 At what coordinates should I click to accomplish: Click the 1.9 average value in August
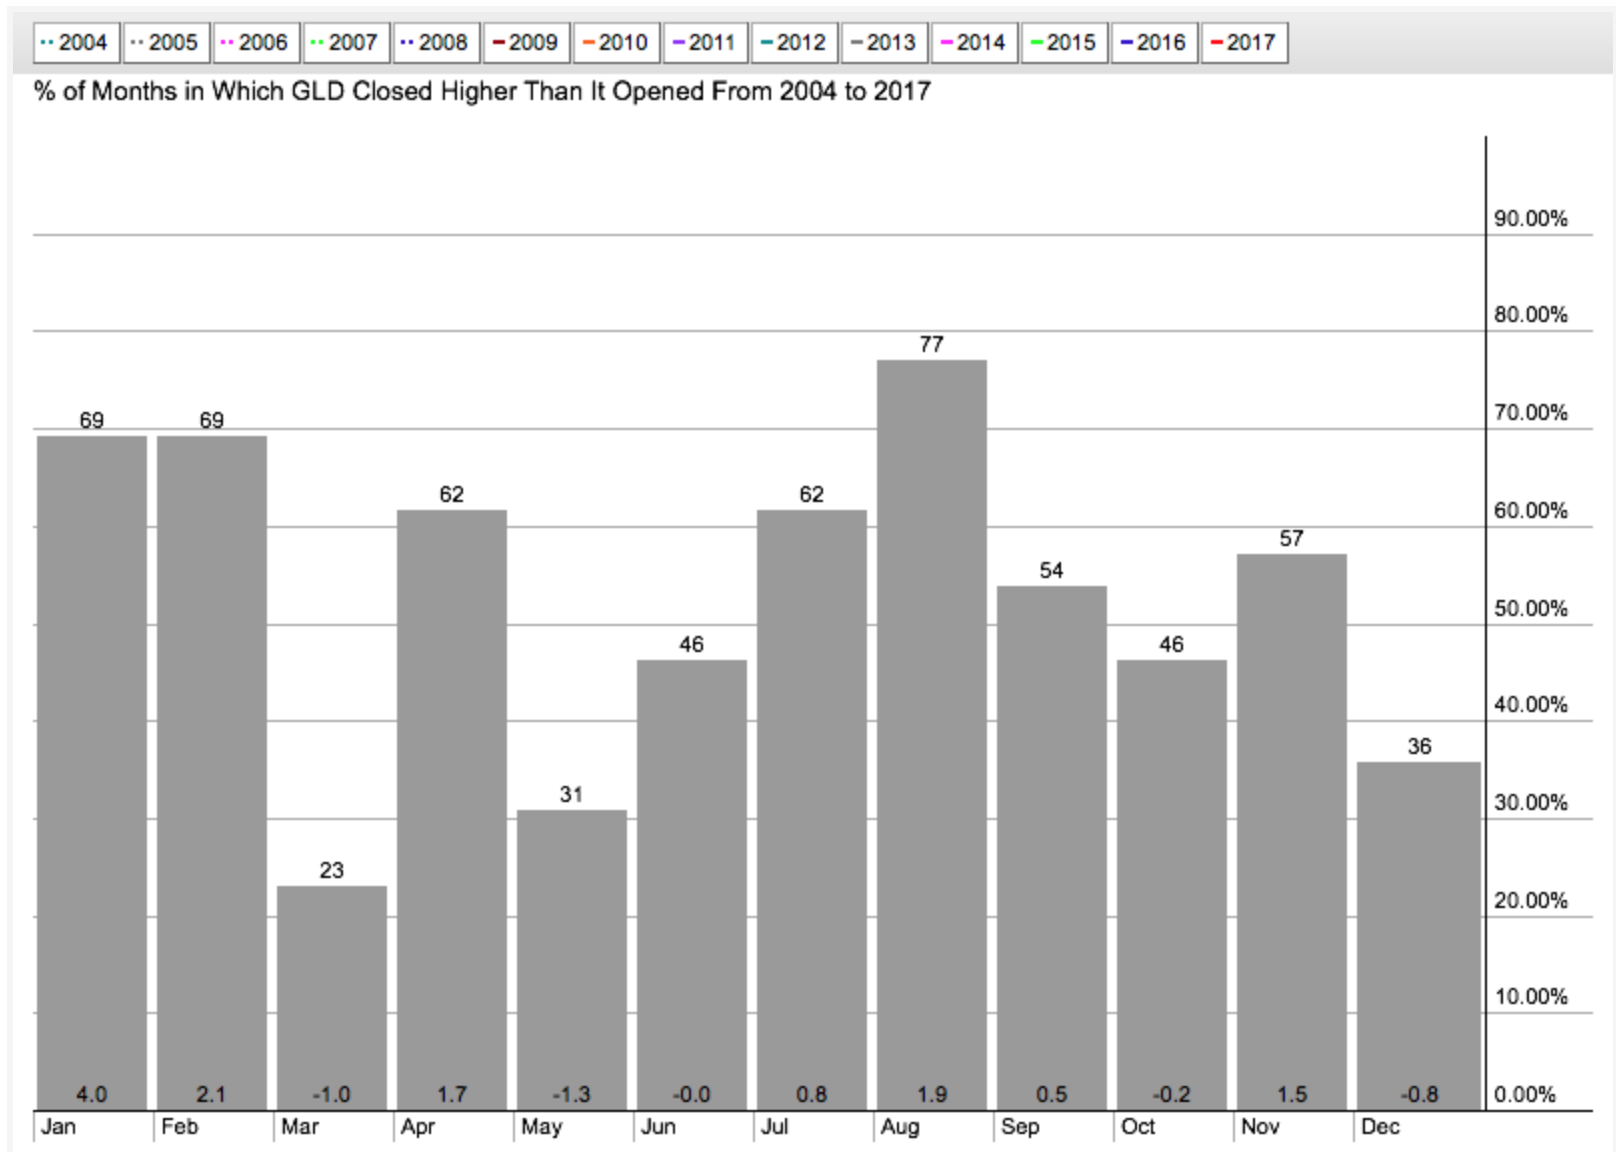click(x=932, y=1095)
